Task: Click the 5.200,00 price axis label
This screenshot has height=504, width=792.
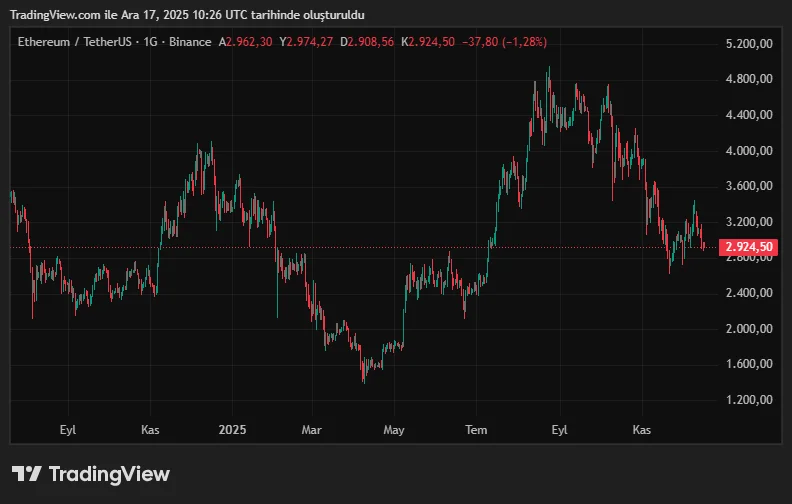Action: (749, 44)
